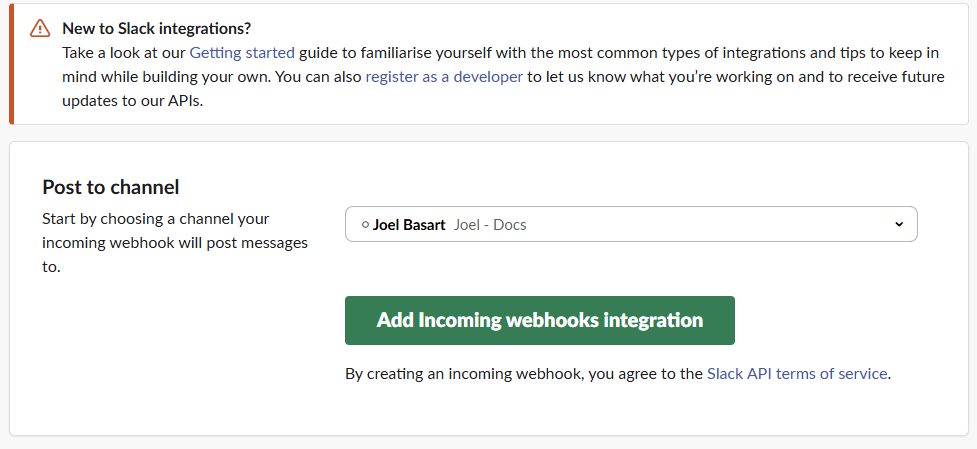Click the "New to Slack integrations?" heading
This screenshot has width=977, height=449.
point(156,29)
